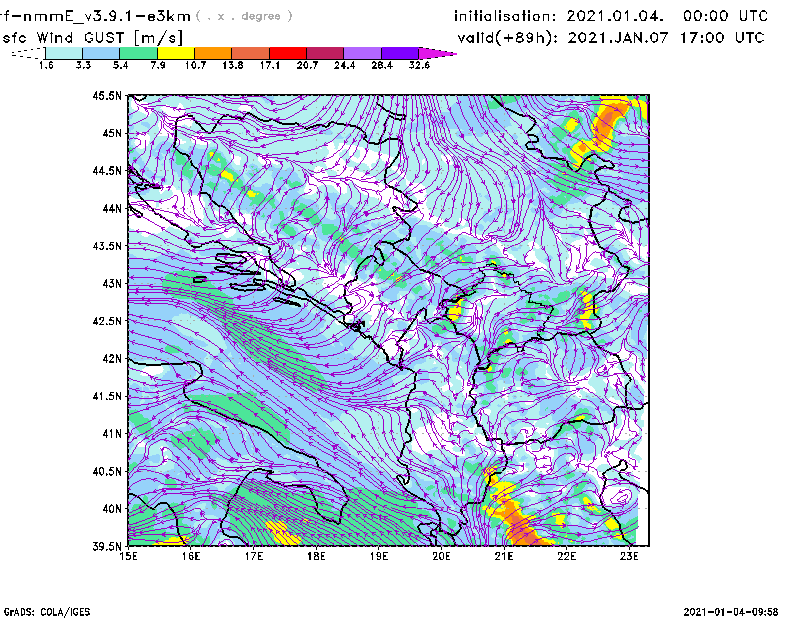Viewport: 800px width, 618px height.
Task: Click the bright red legend swatch
Action: [x=288, y=53]
